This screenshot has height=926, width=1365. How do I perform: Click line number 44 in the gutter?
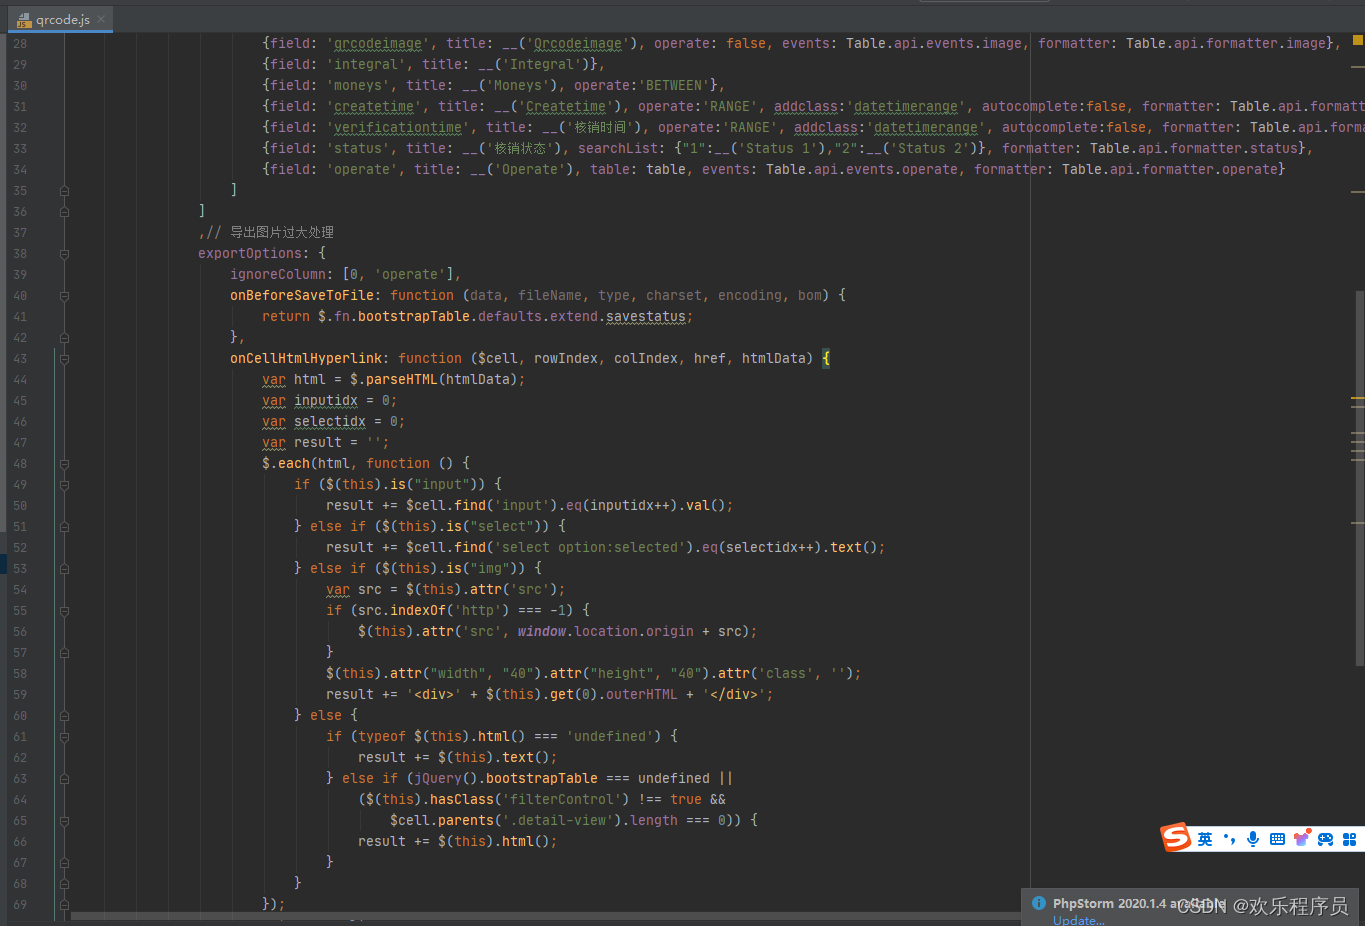pos(20,379)
